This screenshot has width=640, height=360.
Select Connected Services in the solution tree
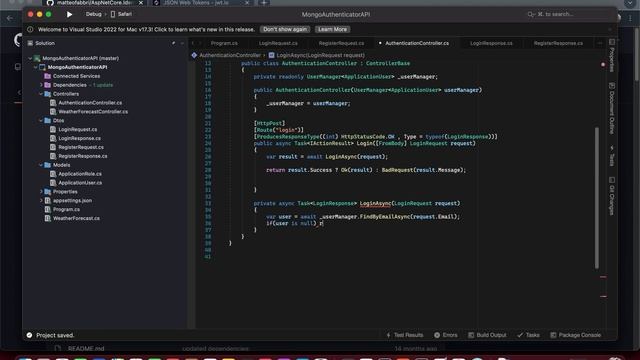point(76,76)
